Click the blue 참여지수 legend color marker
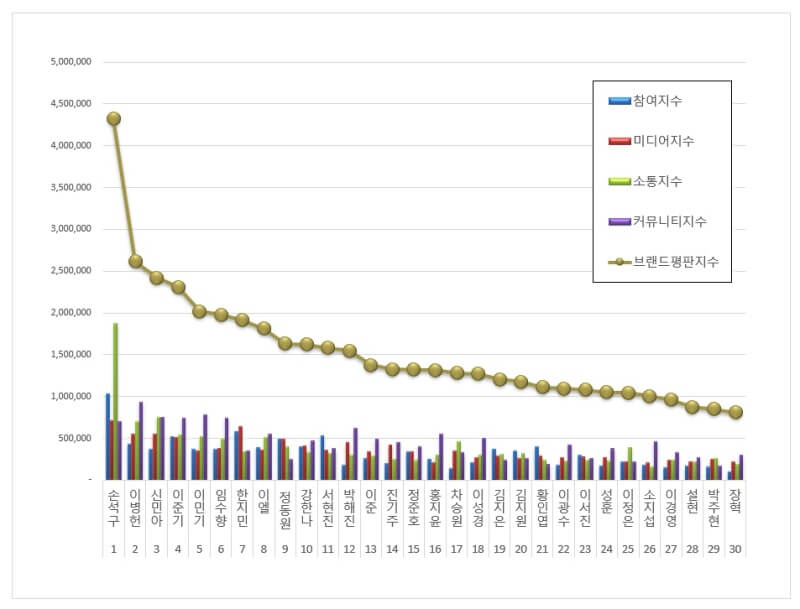The width and height of the screenshot is (800, 609). click(x=619, y=101)
